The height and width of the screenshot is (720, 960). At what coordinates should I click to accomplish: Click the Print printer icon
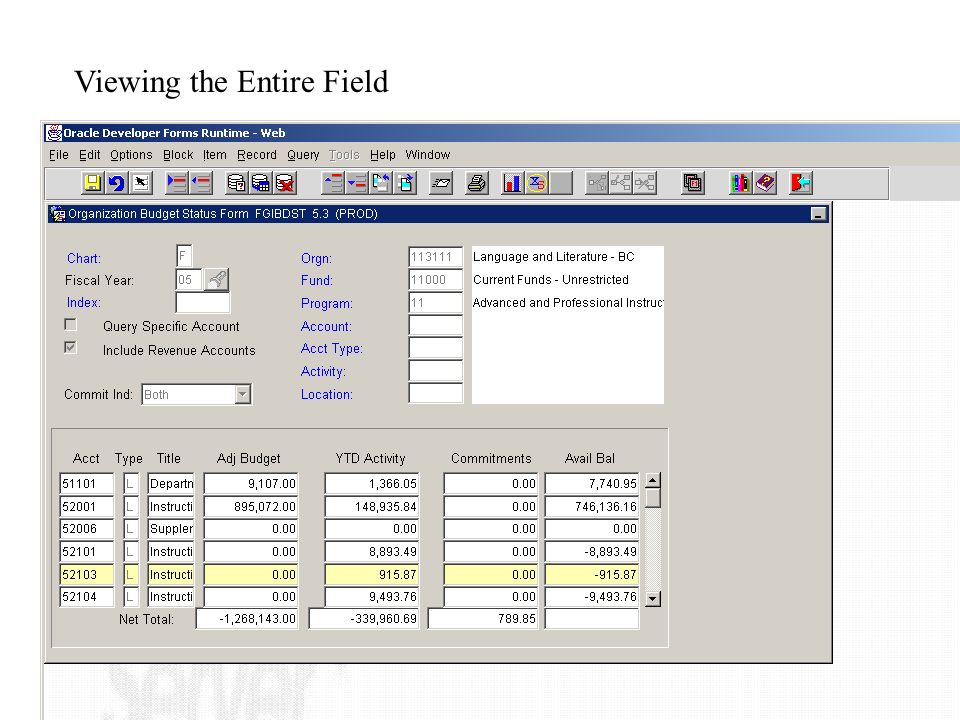(477, 182)
